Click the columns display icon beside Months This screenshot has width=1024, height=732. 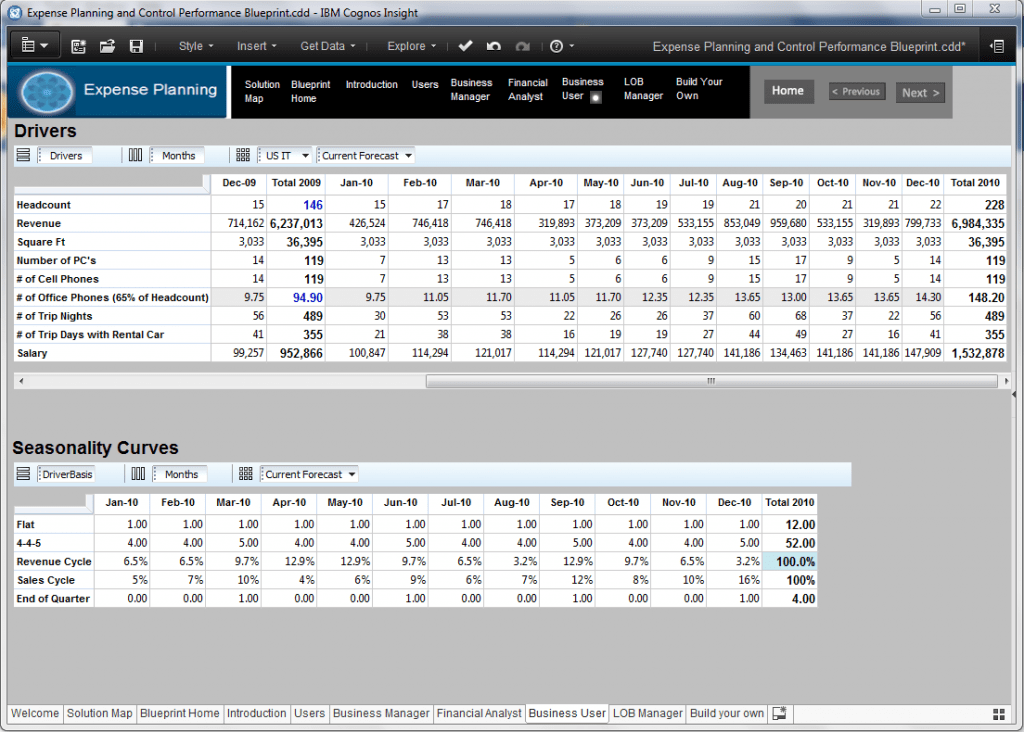click(137, 155)
